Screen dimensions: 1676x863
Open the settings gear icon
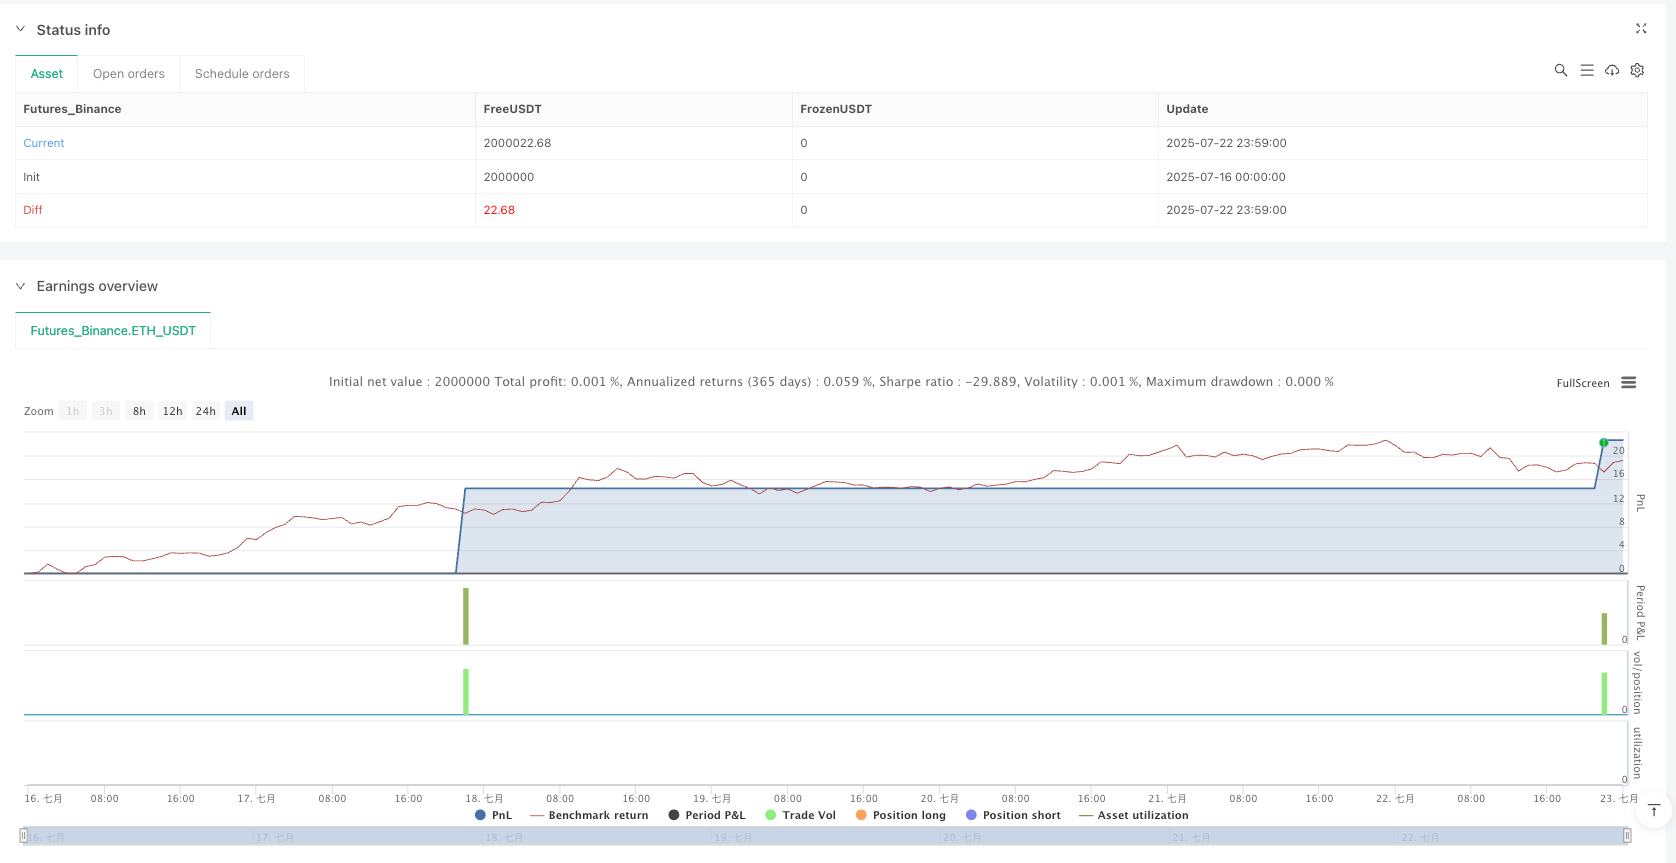click(x=1637, y=70)
